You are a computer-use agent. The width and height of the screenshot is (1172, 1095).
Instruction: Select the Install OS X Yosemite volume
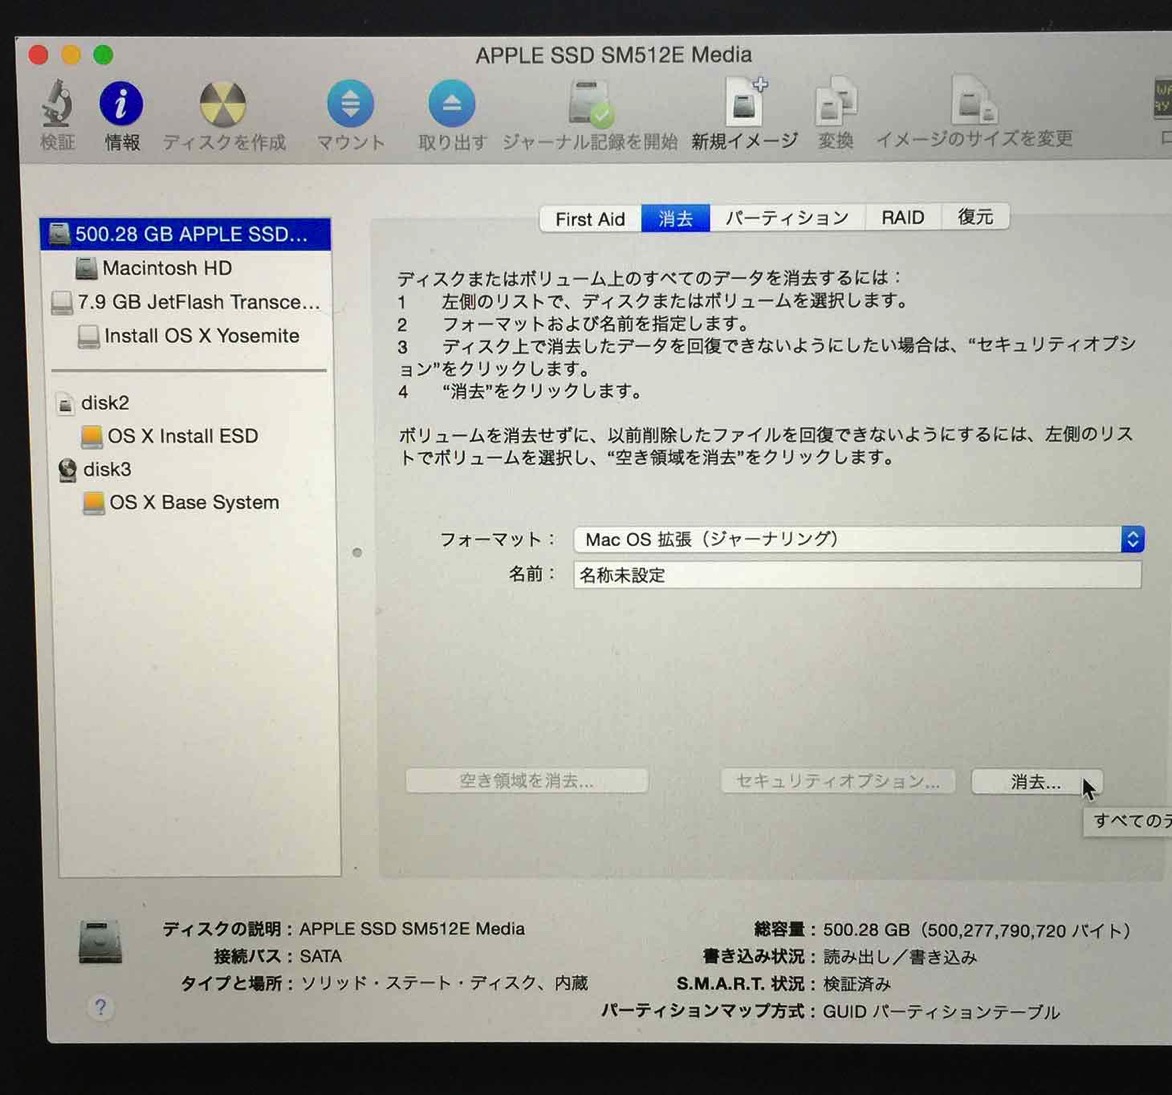188,336
